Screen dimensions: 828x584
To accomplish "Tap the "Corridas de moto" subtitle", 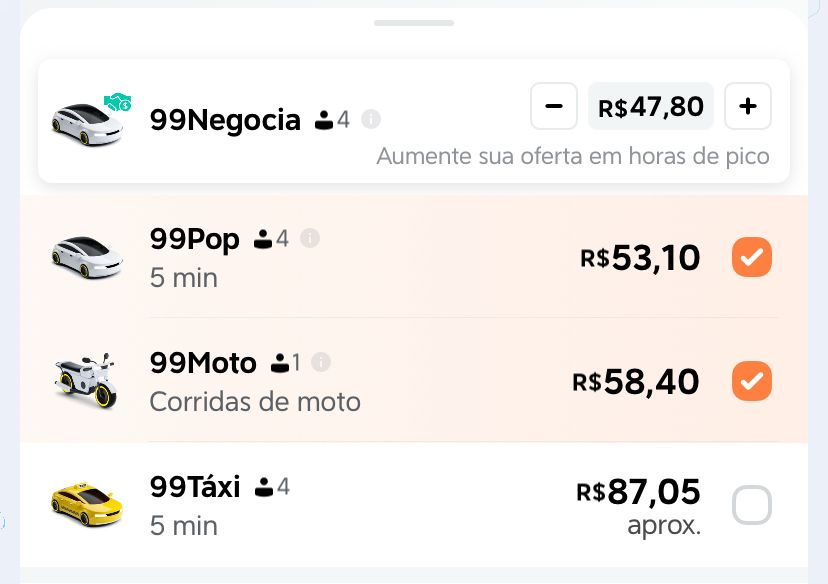I will coord(255,402).
